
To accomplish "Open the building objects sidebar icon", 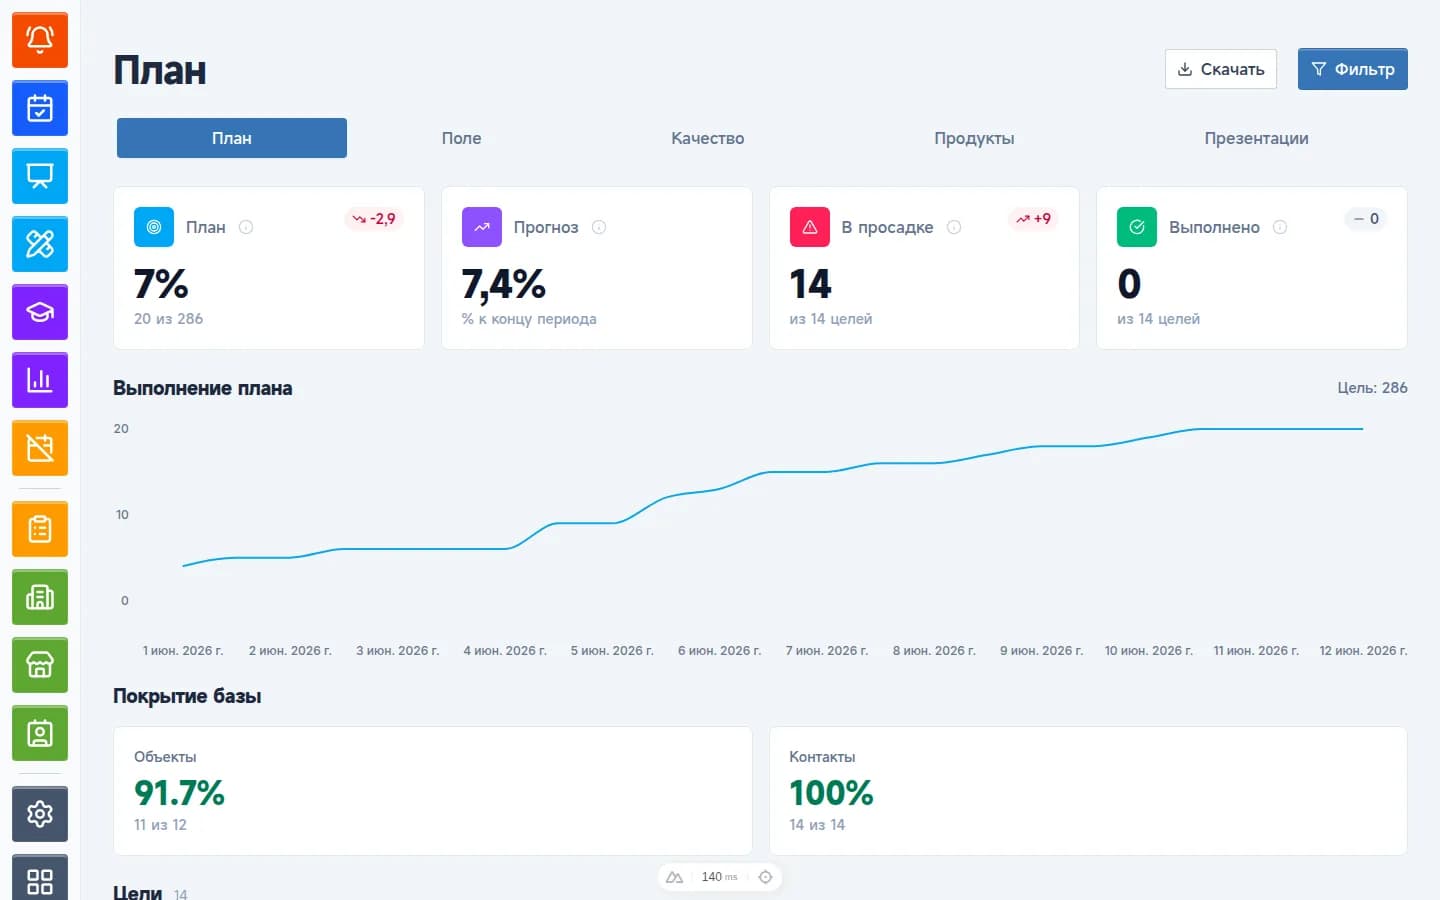I will 40,597.
